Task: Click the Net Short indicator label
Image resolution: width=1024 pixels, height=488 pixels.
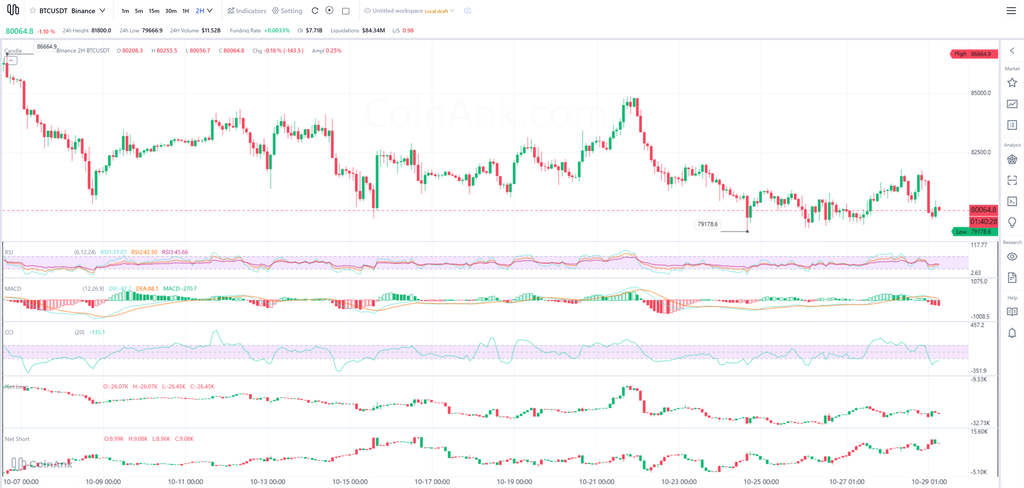Action: tap(16, 438)
